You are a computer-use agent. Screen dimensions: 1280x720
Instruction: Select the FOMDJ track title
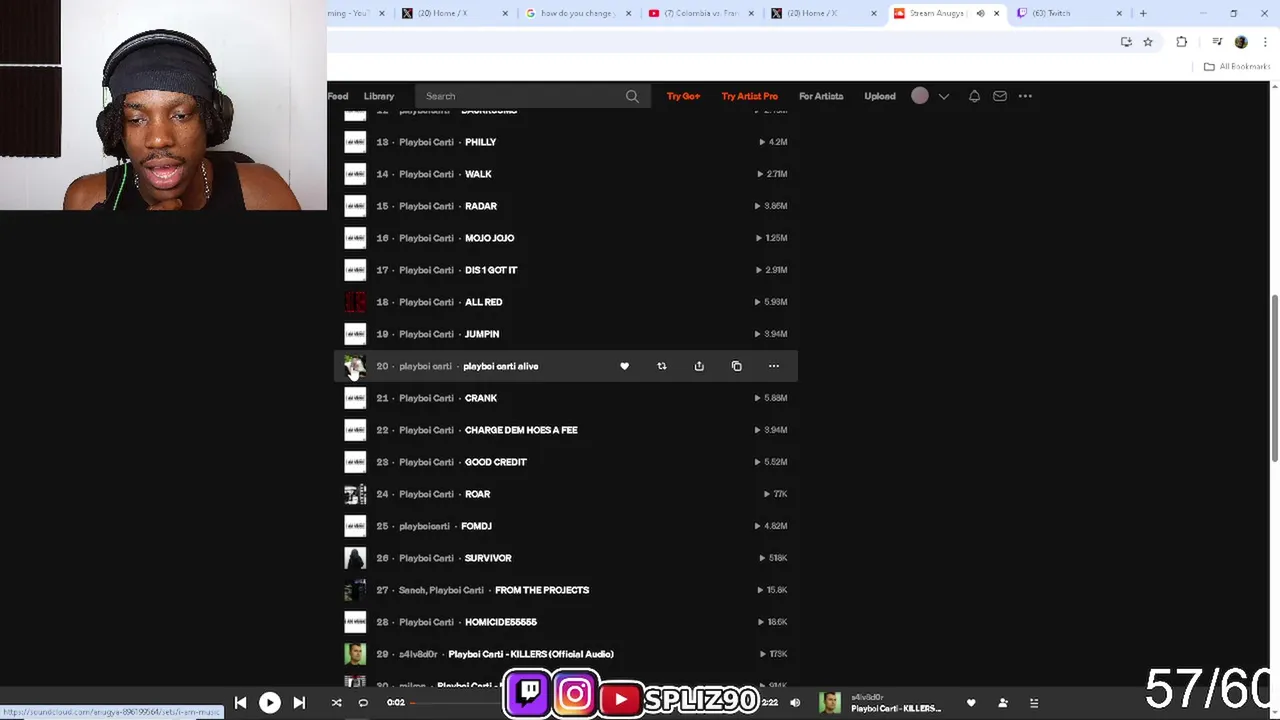point(476,526)
